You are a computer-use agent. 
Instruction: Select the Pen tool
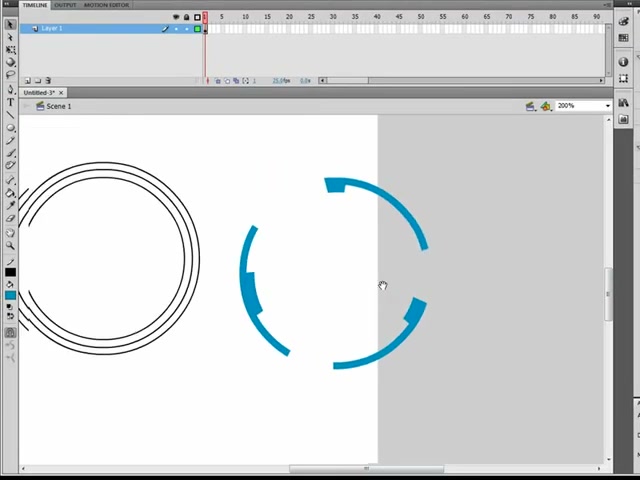coord(10,90)
